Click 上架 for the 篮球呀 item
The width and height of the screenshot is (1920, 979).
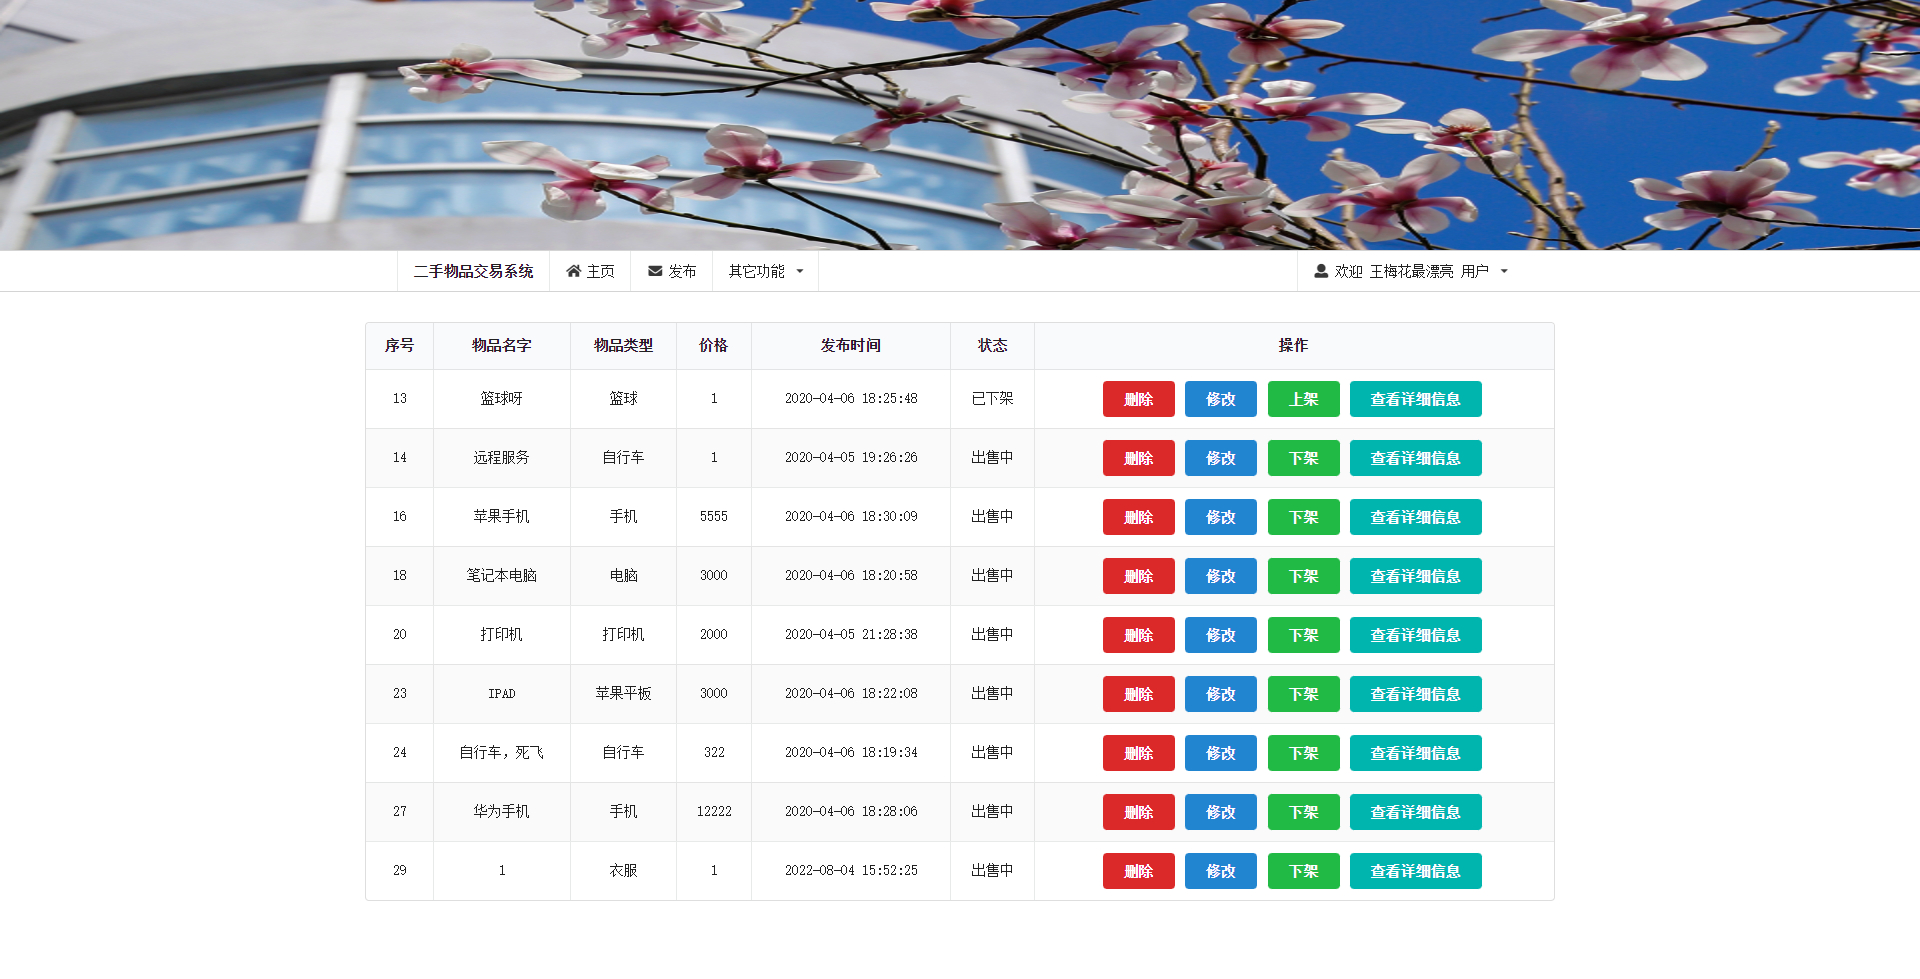coord(1303,398)
